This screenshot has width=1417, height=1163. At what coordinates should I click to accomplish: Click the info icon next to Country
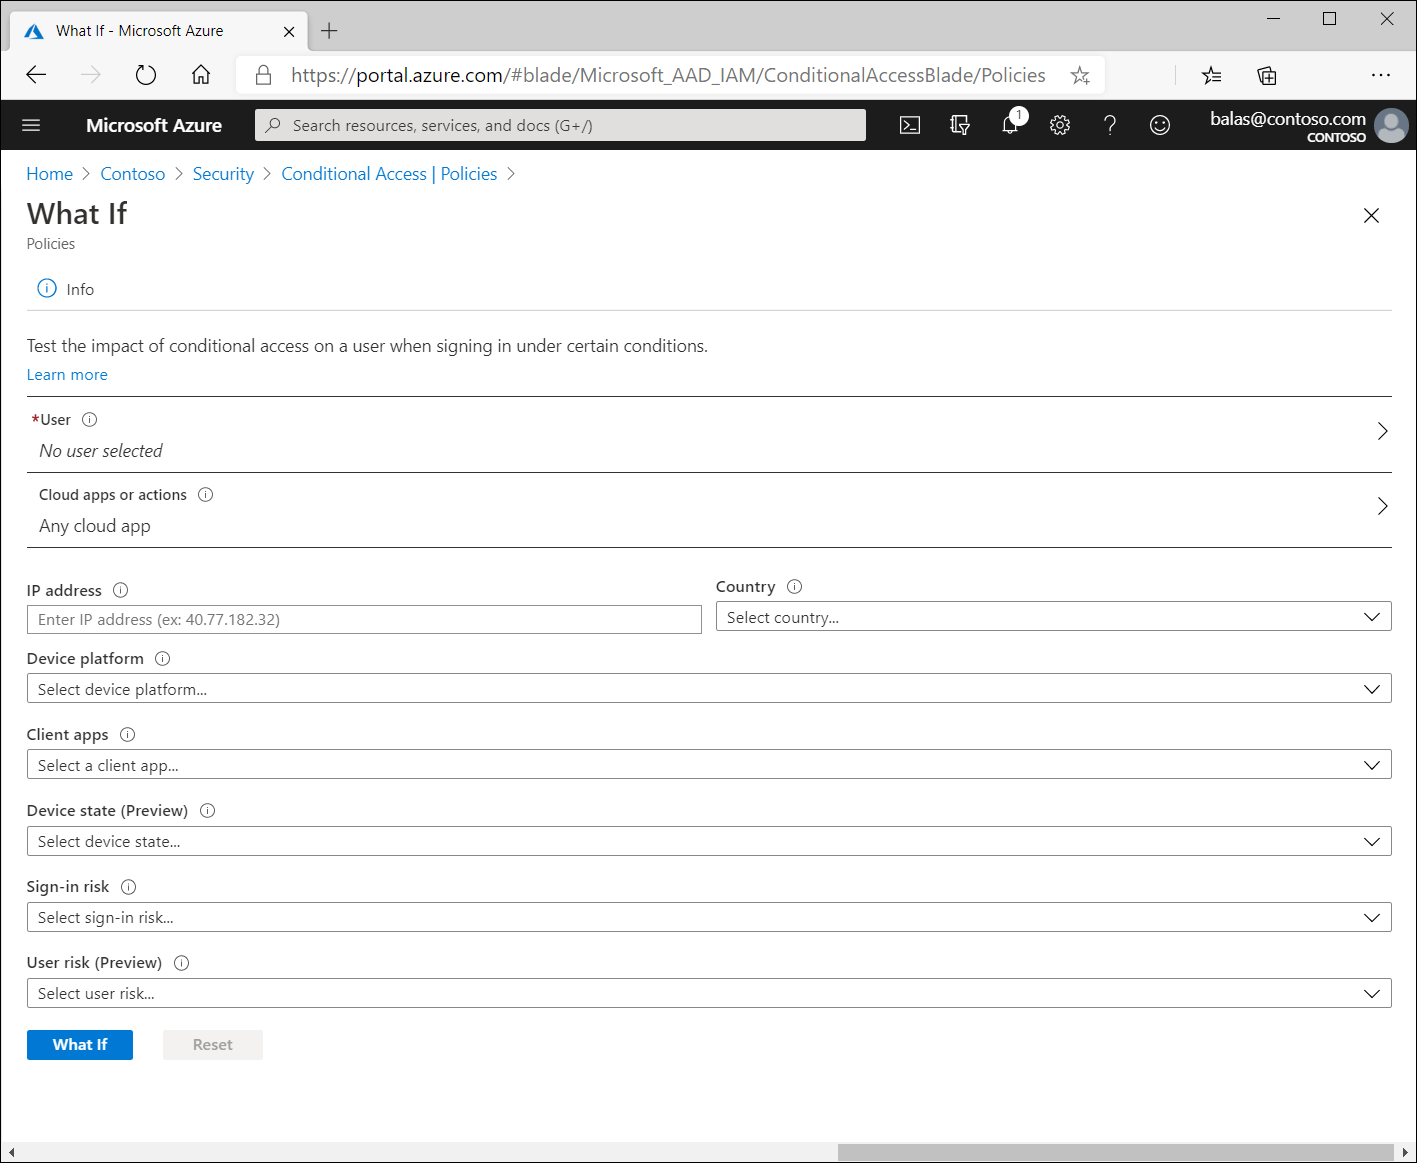pos(795,587)
